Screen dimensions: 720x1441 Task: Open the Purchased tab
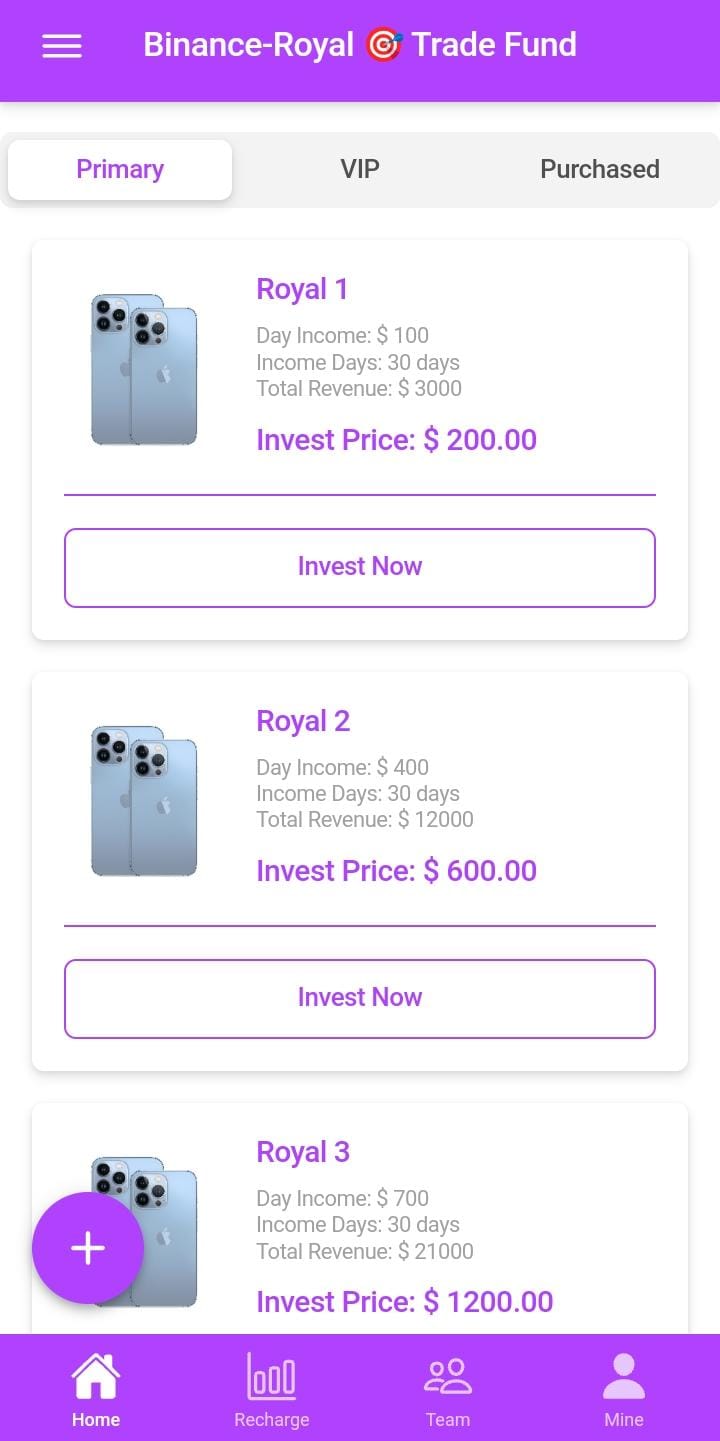pos(599,169)
